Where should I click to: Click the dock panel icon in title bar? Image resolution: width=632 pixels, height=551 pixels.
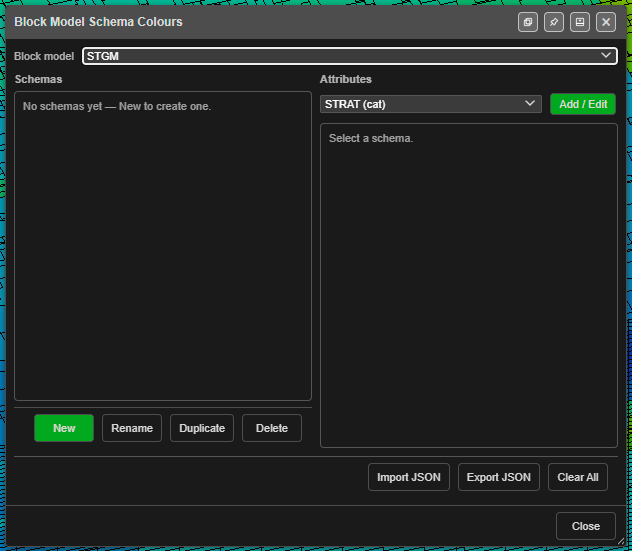580,22
